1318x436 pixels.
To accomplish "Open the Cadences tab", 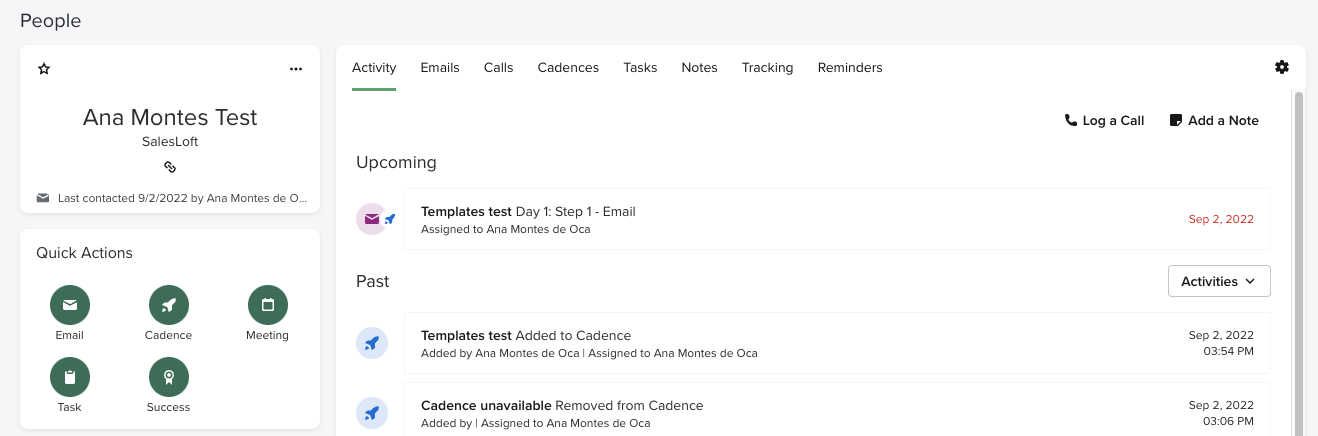I will [567, 68].
